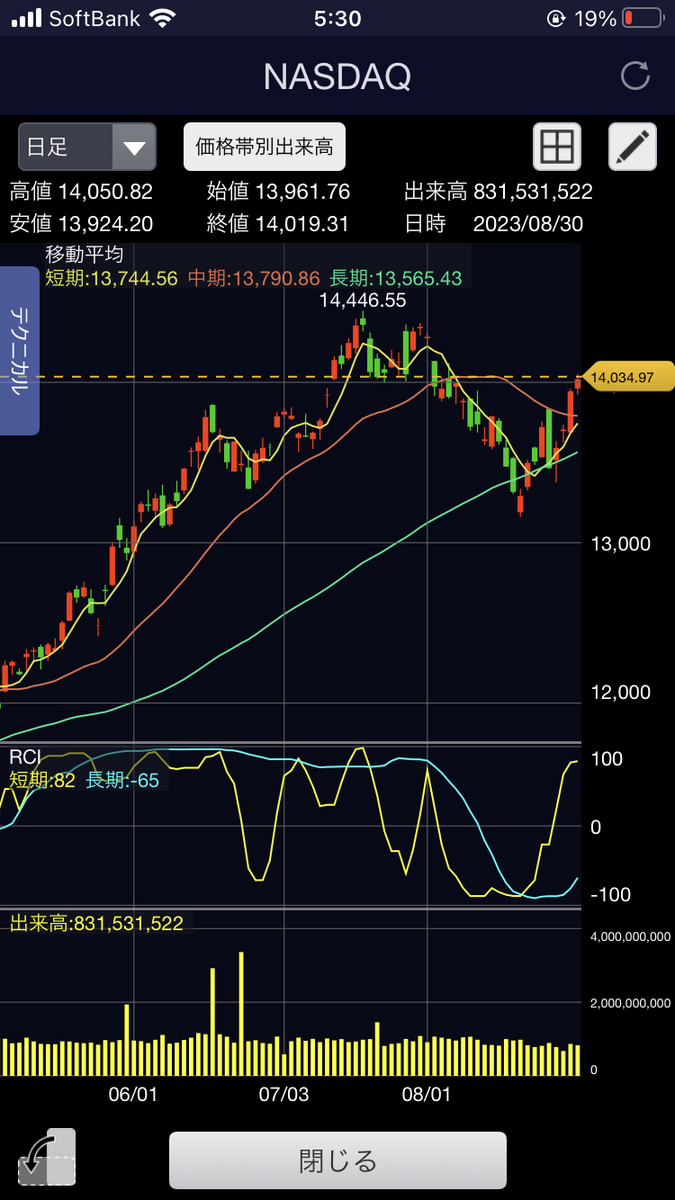675x1200 pixels.
Task: Tap the 長期:13,565.43 moving average label
Action: 396,277
